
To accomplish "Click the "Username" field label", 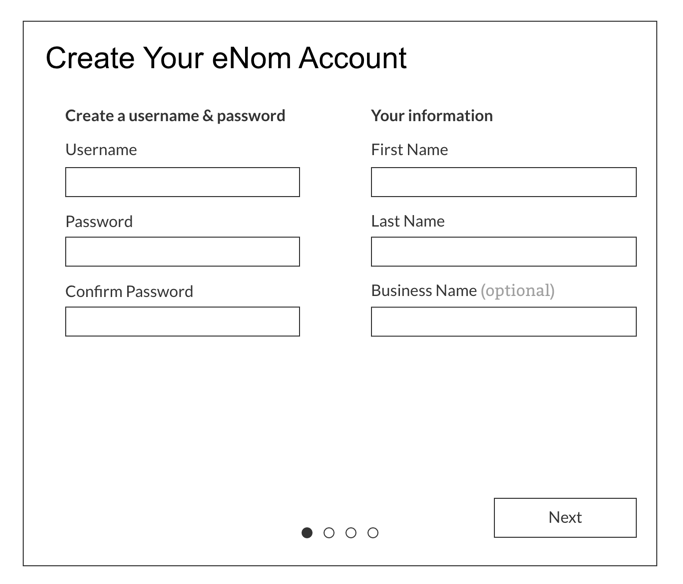I will tap(101, 150).
